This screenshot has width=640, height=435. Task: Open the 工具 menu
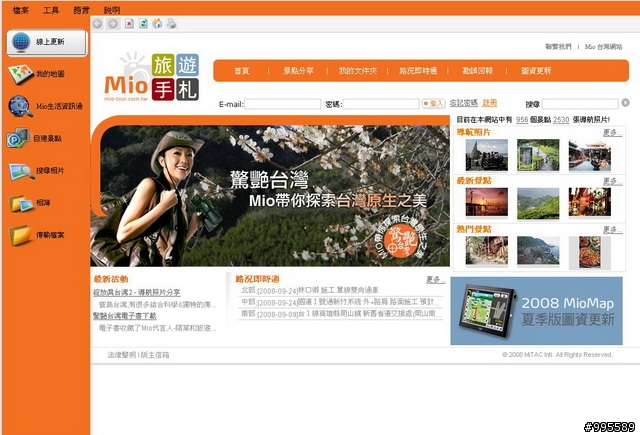click(51, 10)
